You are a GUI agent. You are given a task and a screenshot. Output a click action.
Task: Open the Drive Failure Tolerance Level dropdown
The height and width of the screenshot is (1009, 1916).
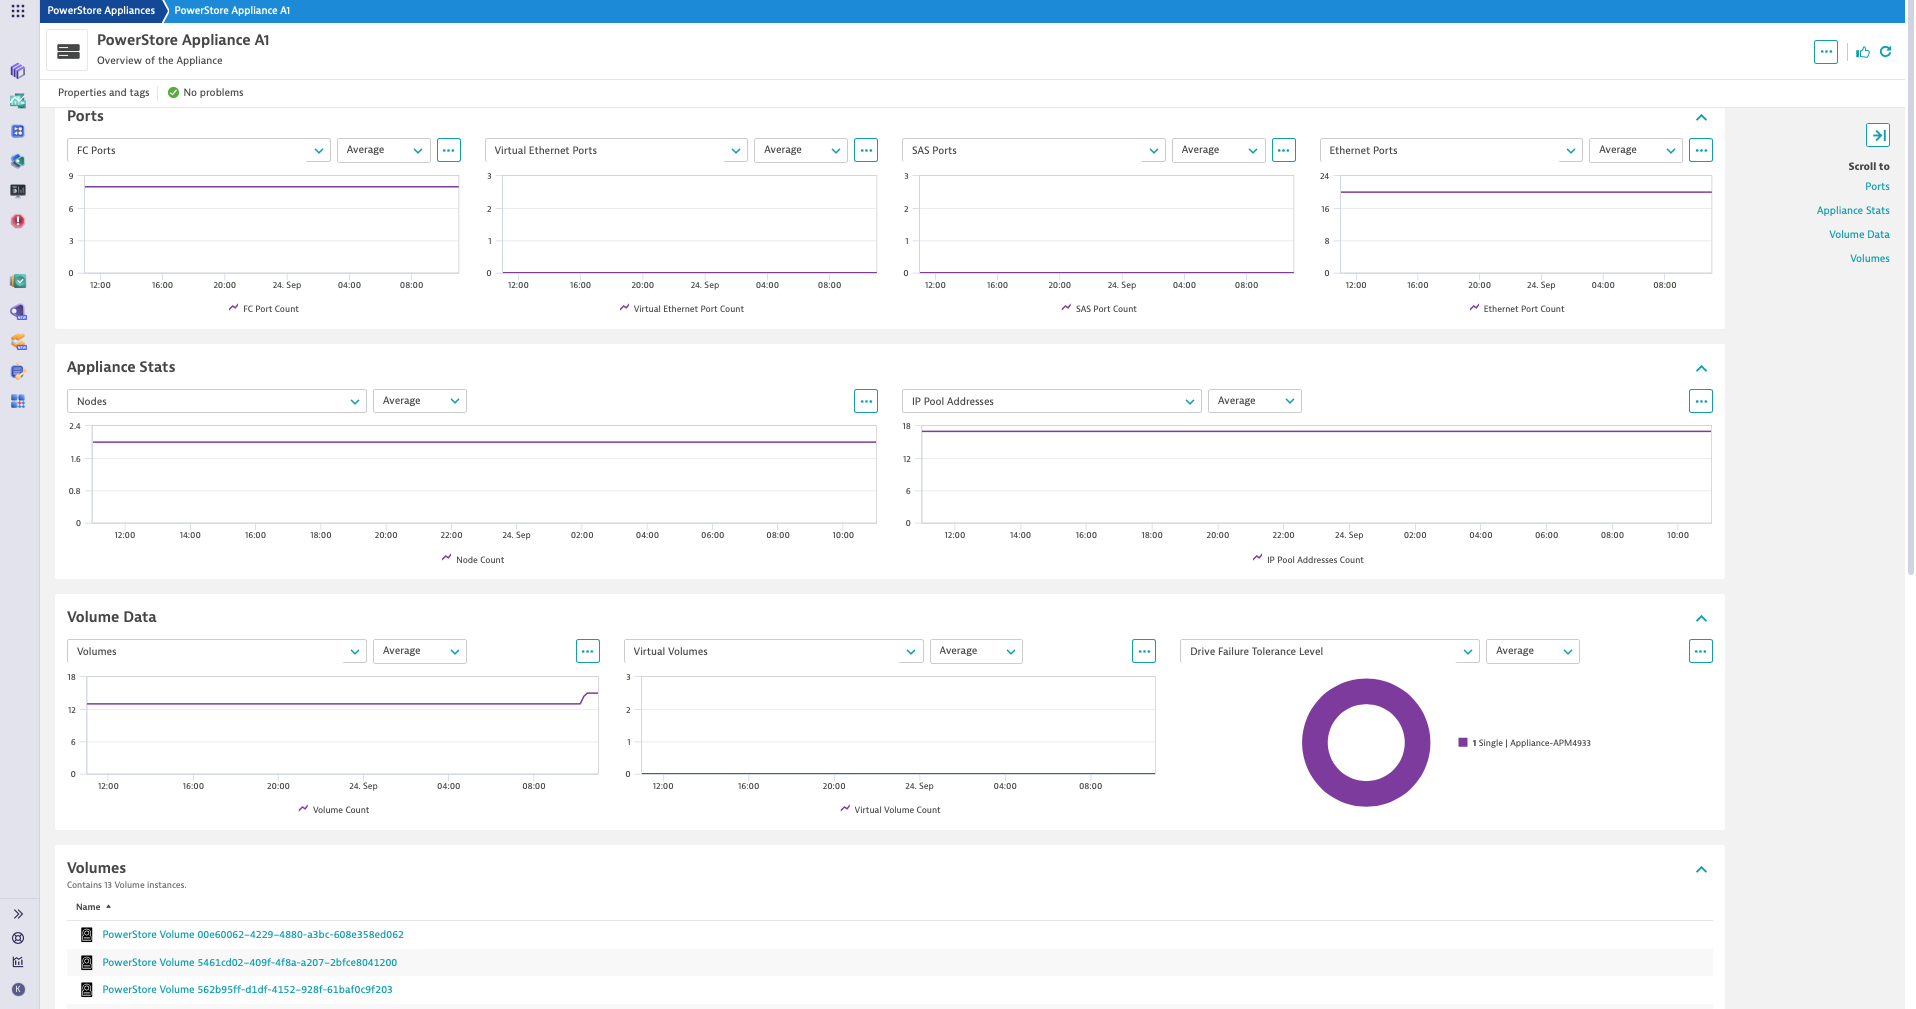(x=1329, y=651)
